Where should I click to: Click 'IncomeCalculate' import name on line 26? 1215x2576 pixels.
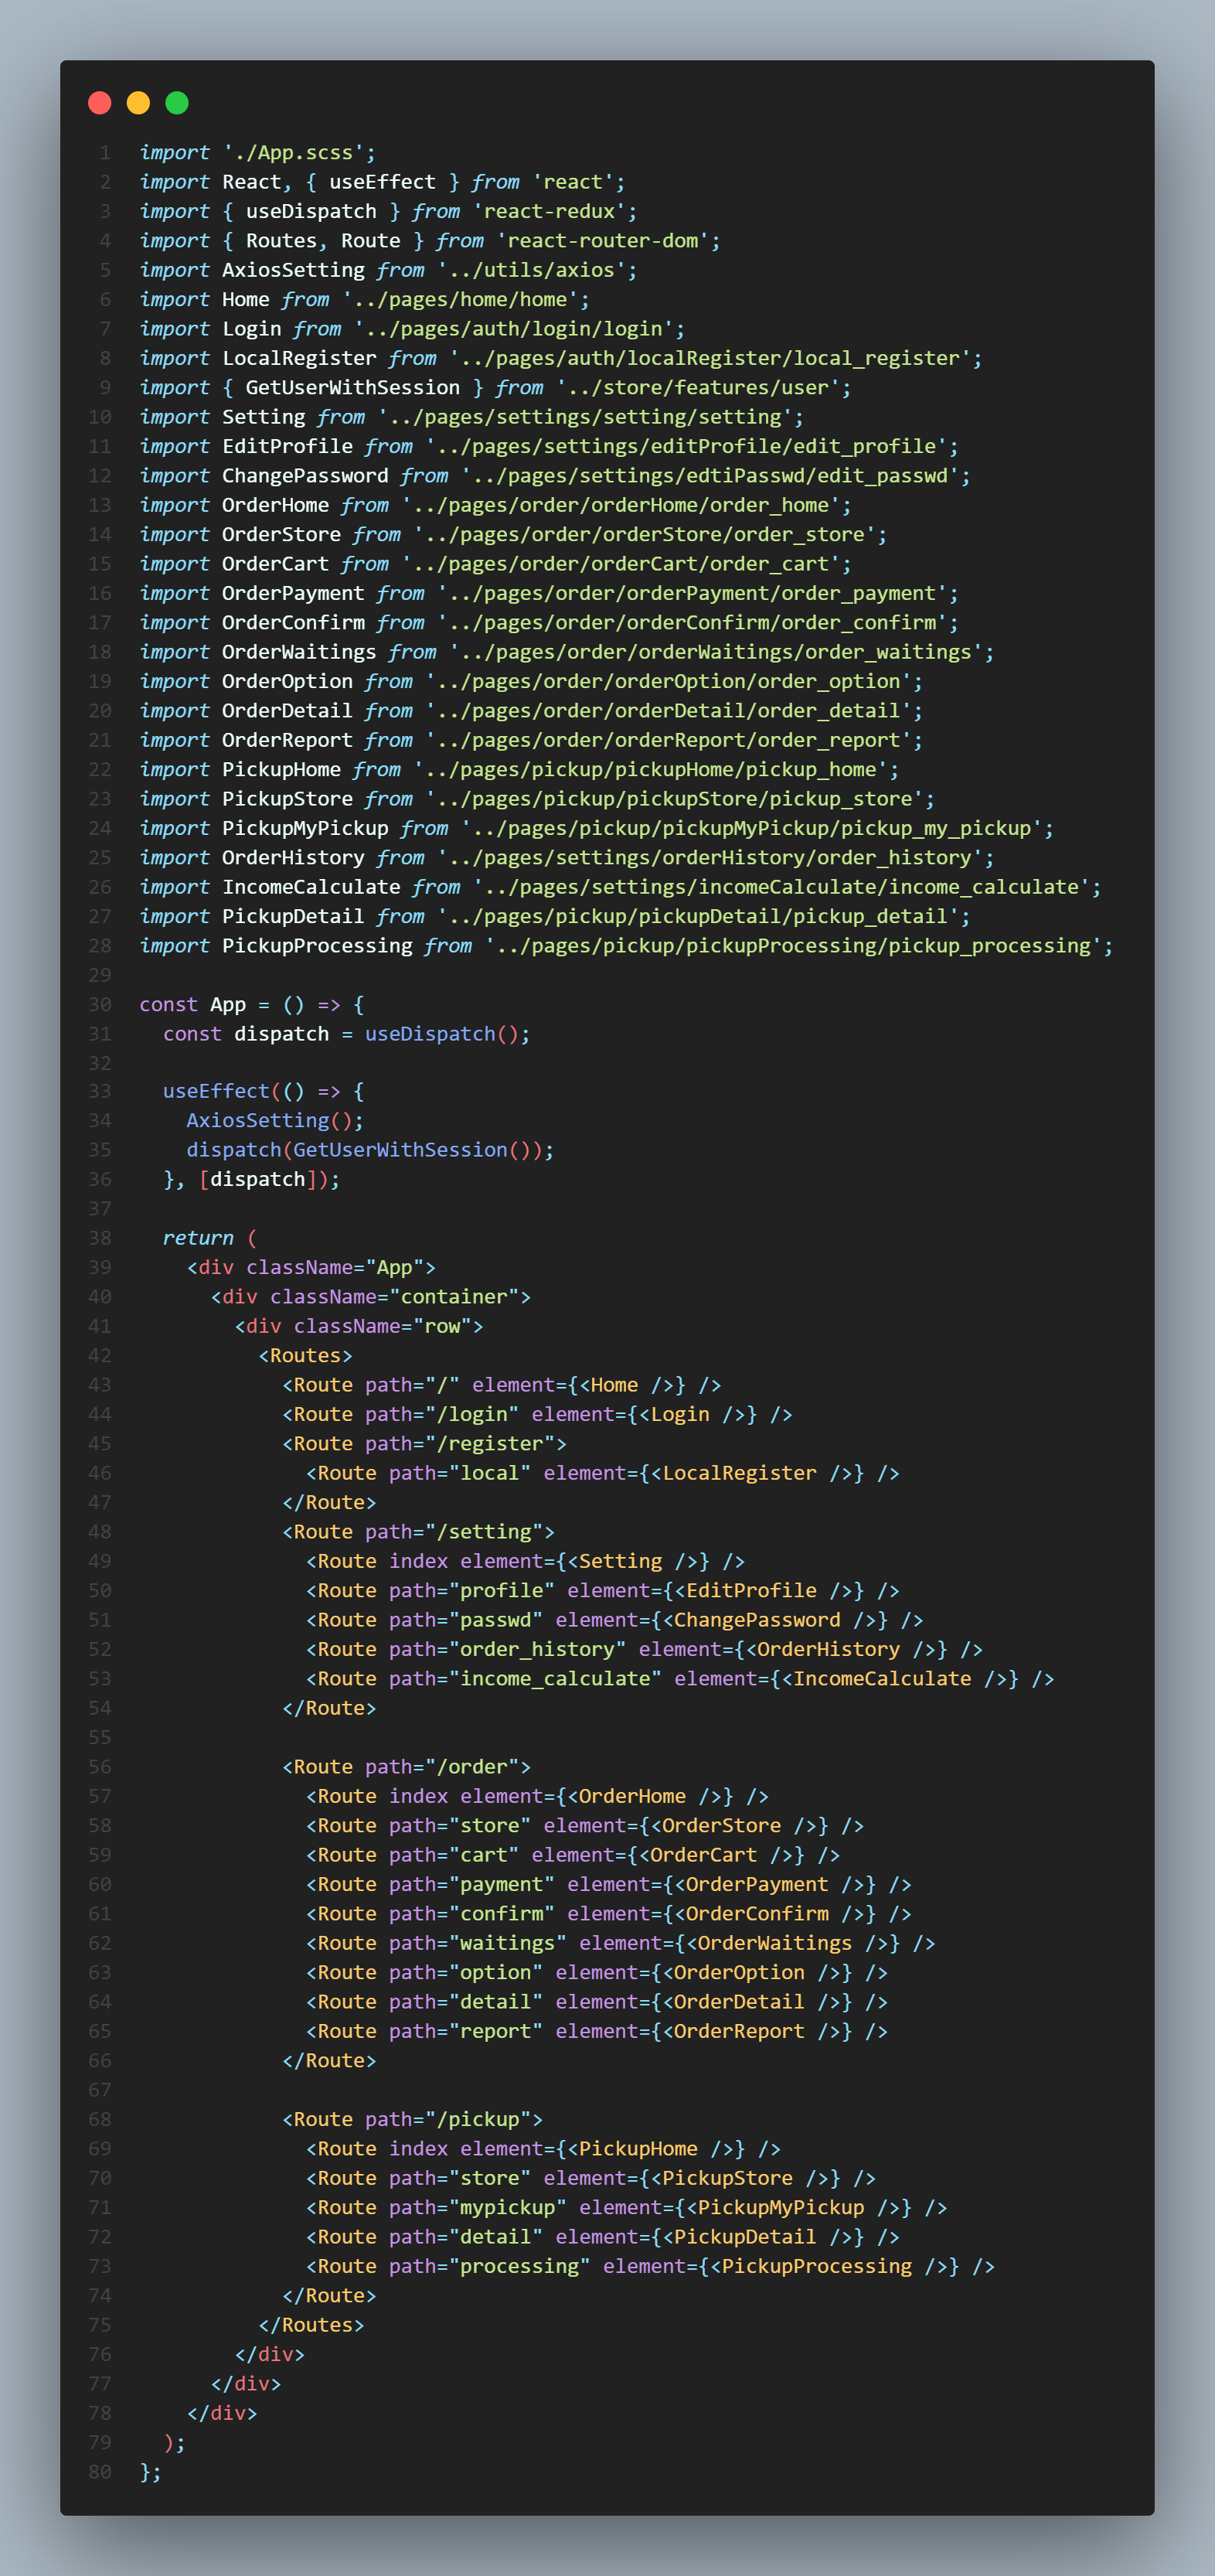[x=312, y=888]
